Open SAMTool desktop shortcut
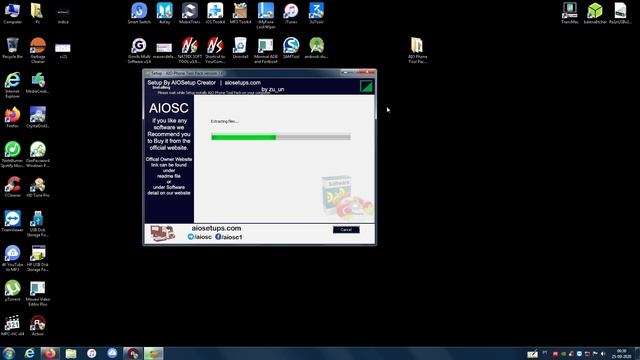 pyautogui.click(x=291, y=48)
